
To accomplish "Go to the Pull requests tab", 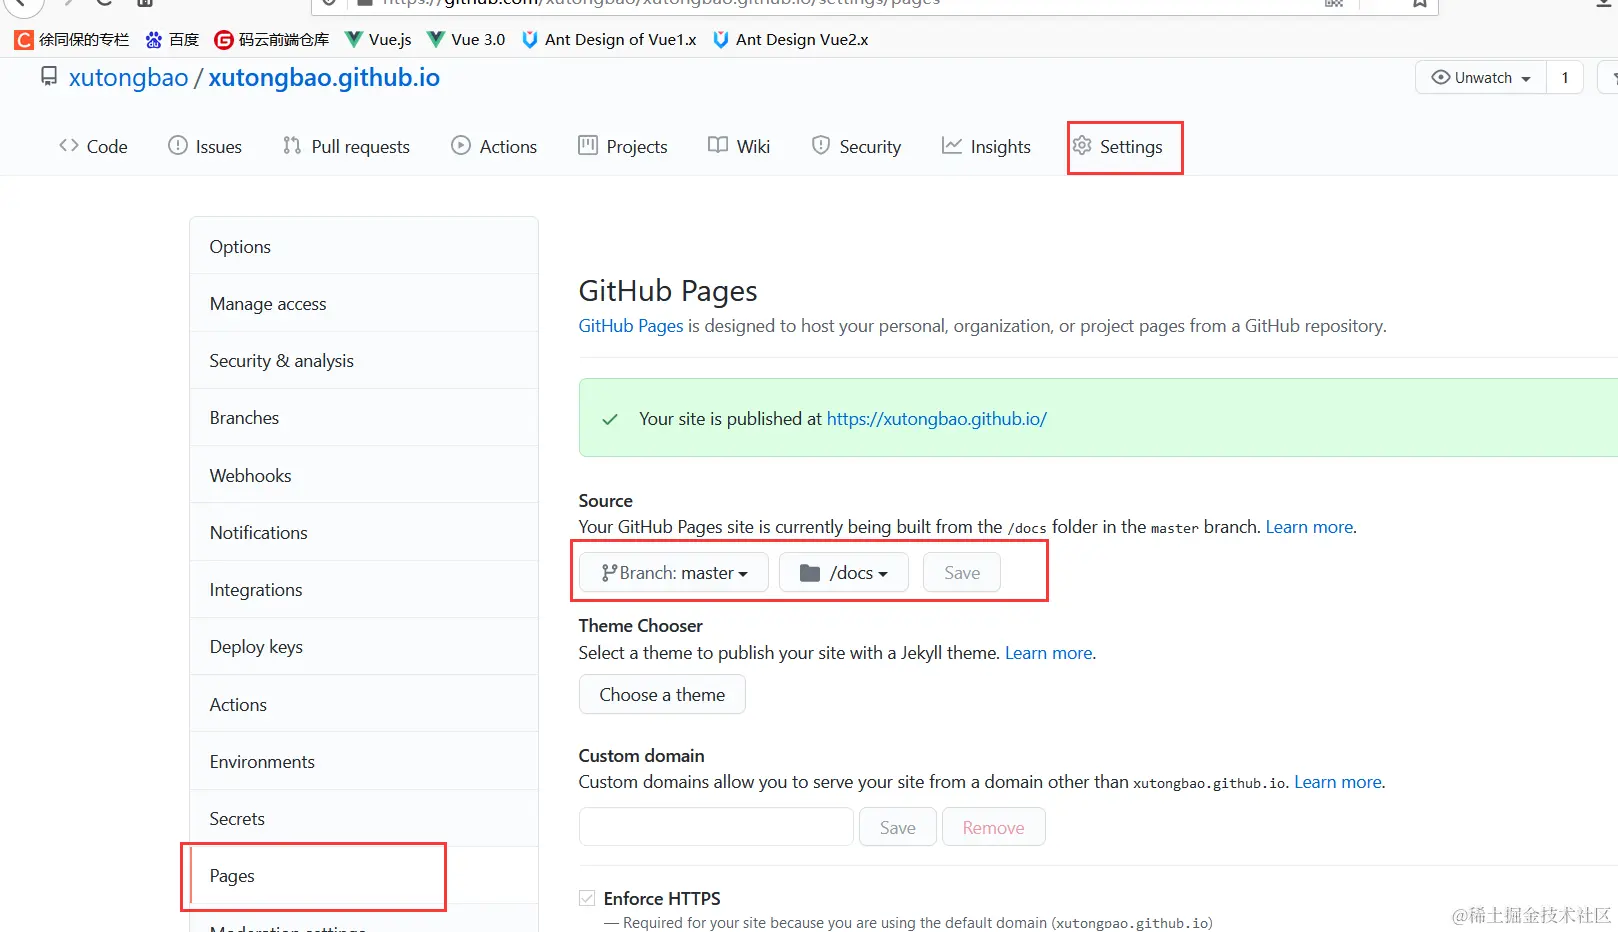I will [x=346, y=146].
